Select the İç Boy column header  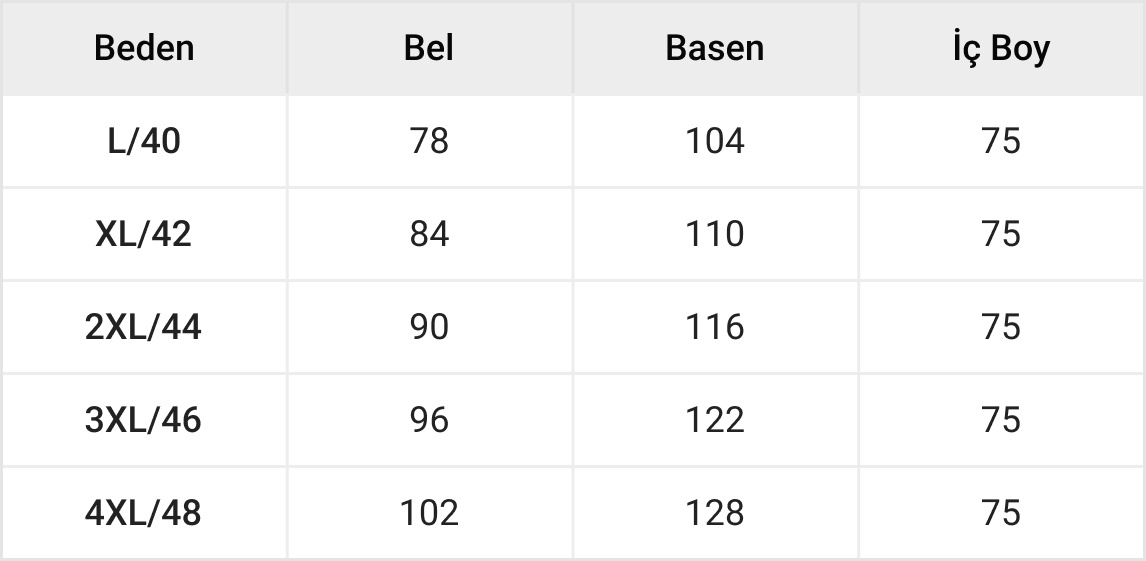[1000, 48]
